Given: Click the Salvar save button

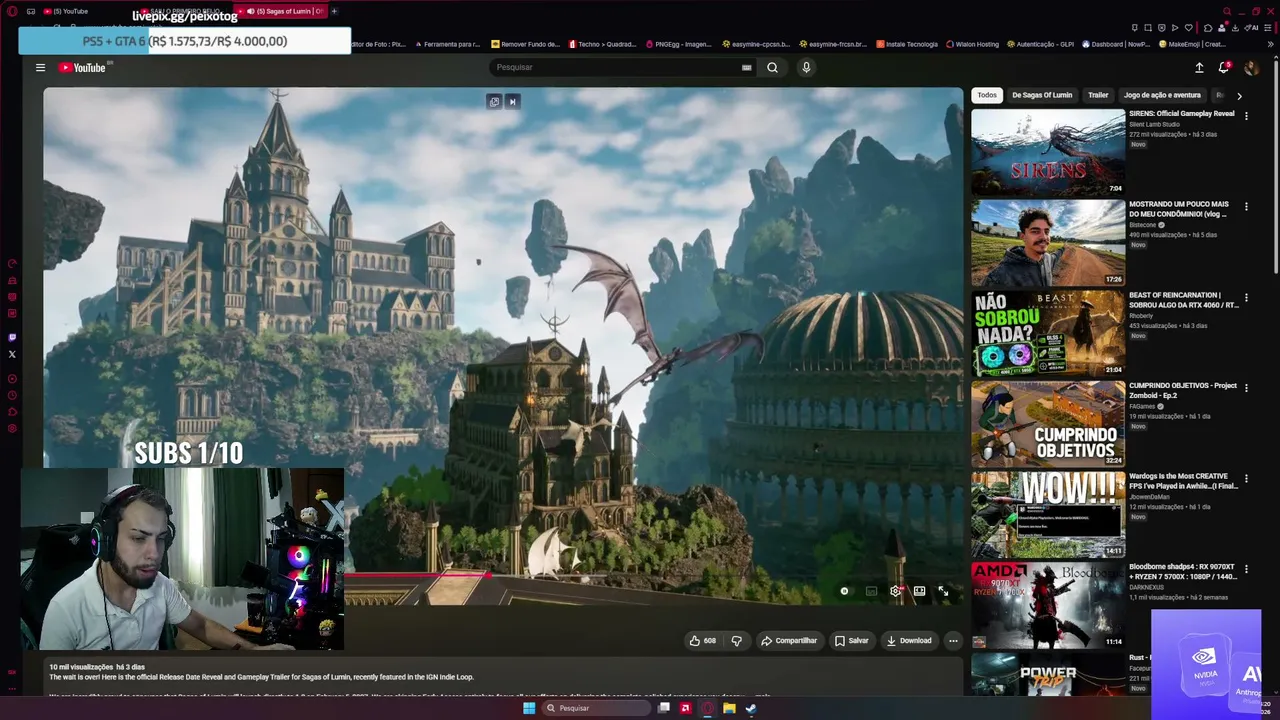Looking at the screenshot, I should click(x=852, y=640).
